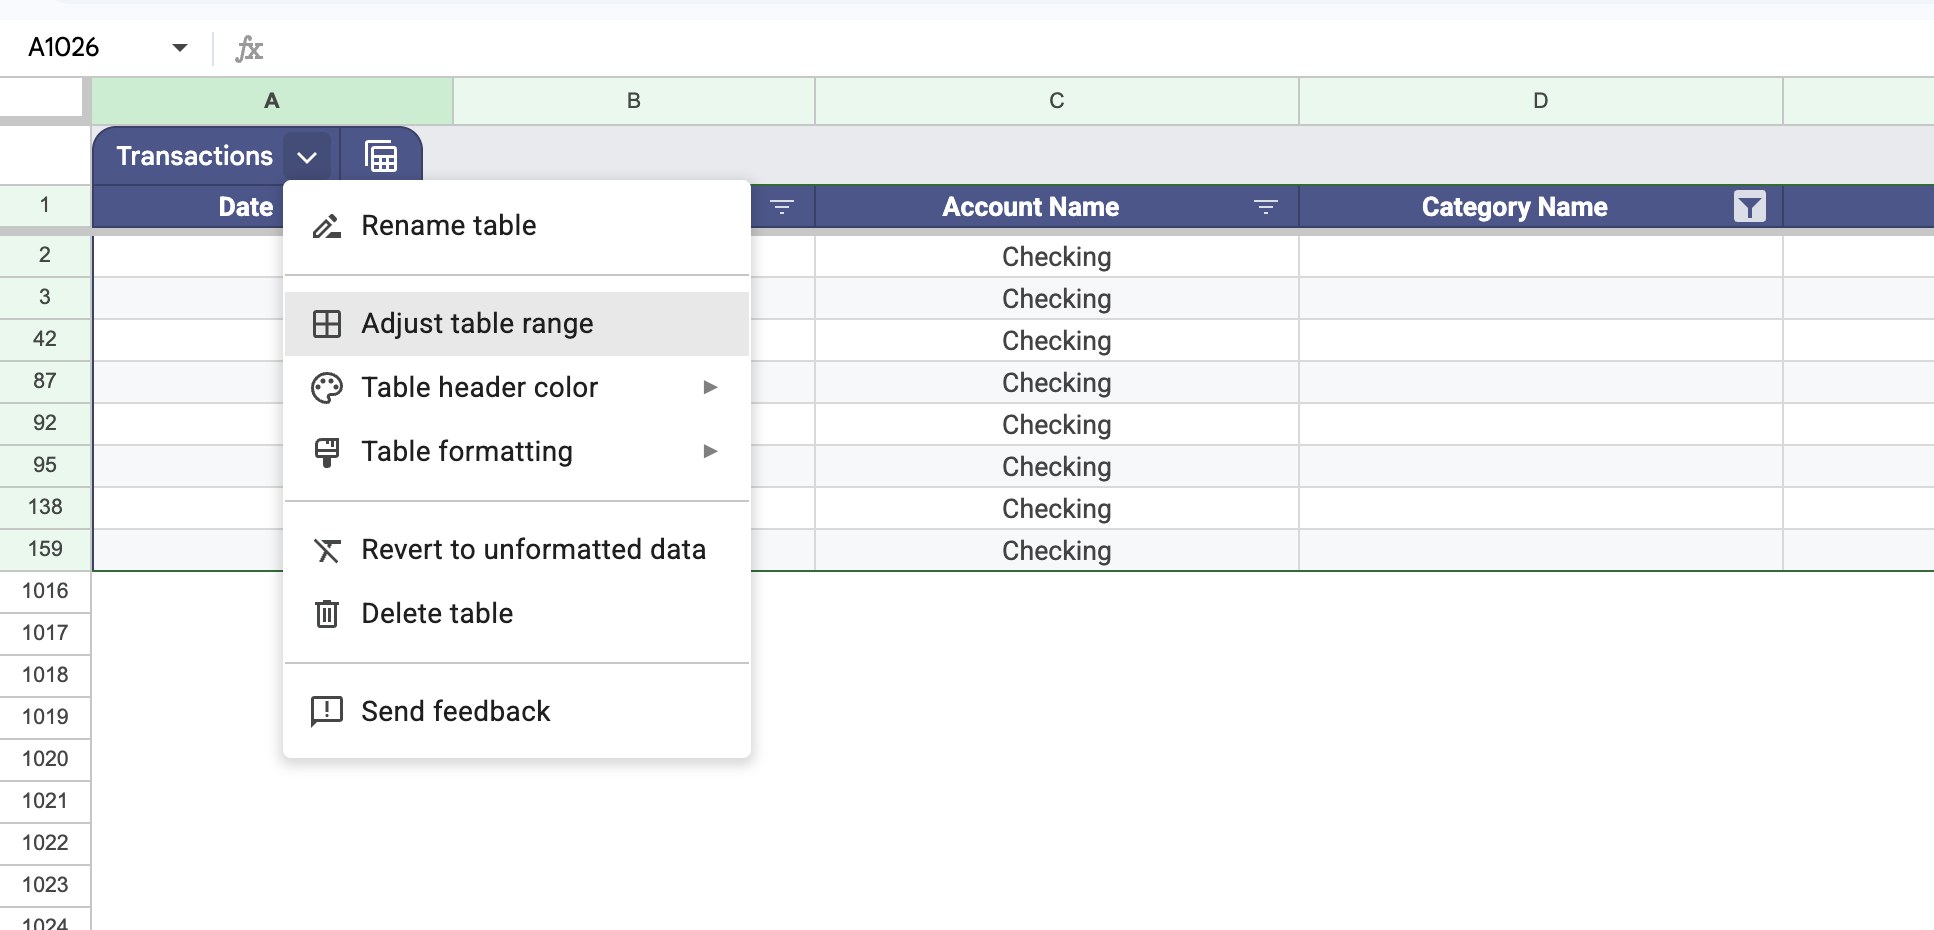Click Send feedback menu entry
1934x930 pixels.
click(x=517, y=712)
